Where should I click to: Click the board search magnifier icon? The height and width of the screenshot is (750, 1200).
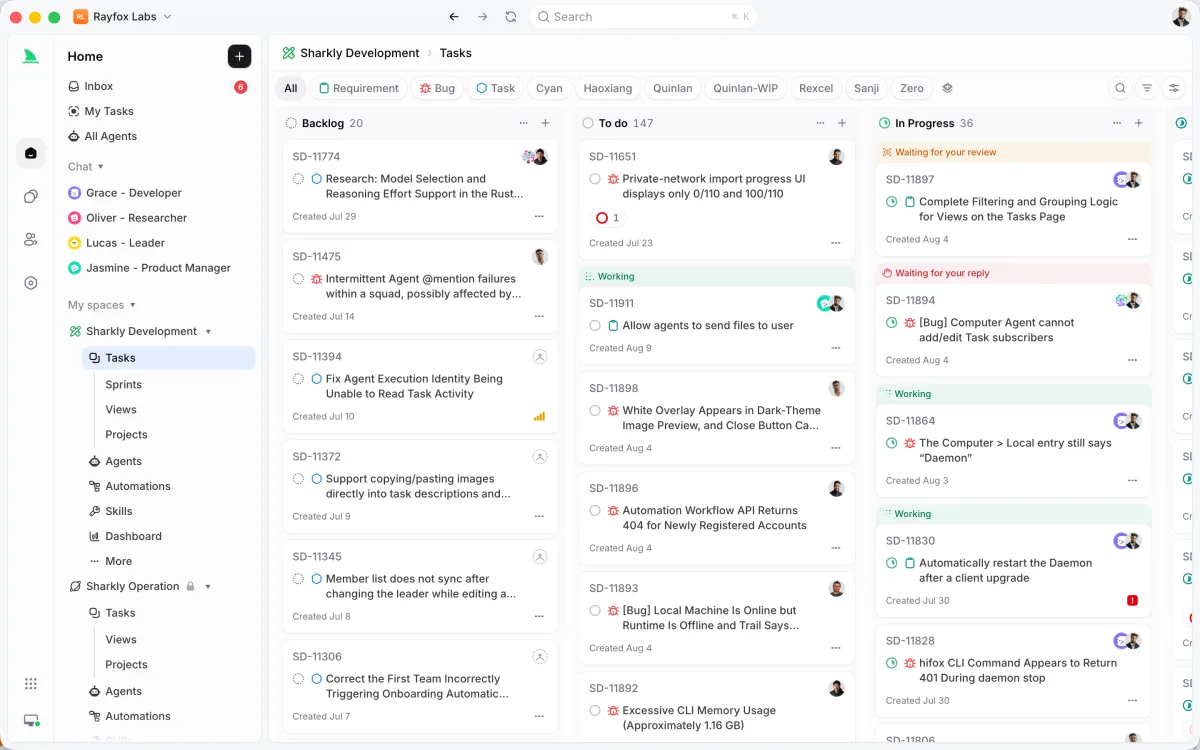click(x=1120, y=88)
